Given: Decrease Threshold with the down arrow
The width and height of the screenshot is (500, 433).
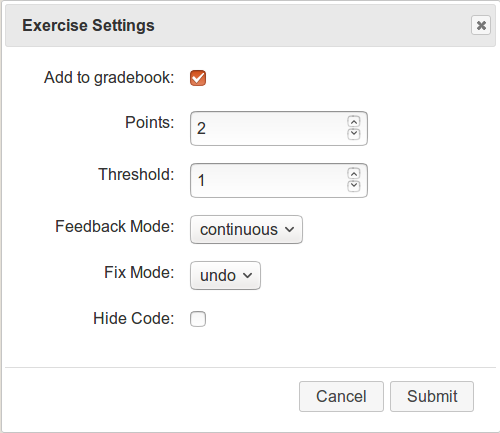Looking at the screenshot, I should (354, 186).
